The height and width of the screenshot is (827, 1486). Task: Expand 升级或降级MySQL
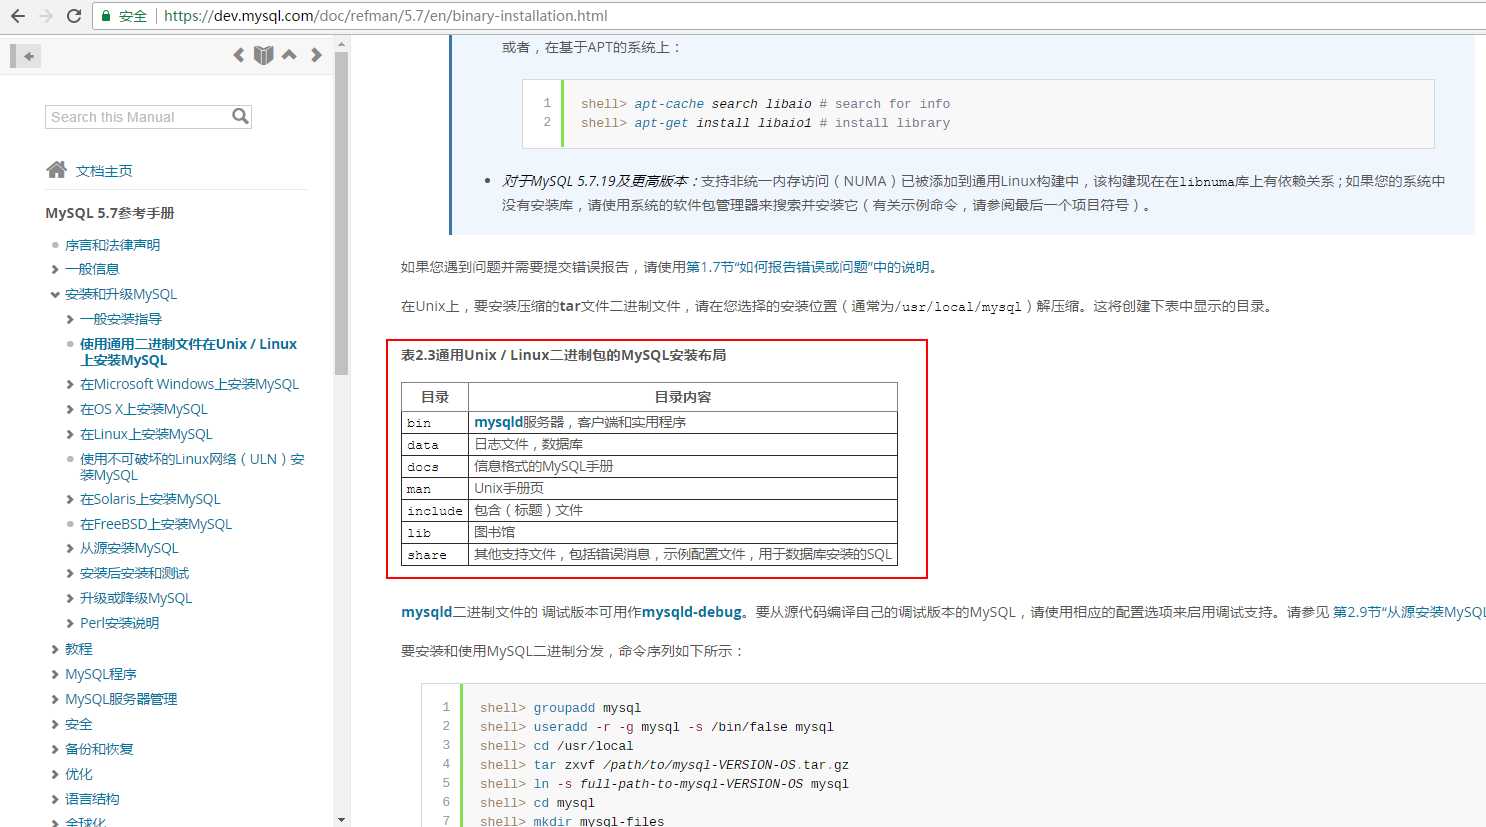pos(70,598)
